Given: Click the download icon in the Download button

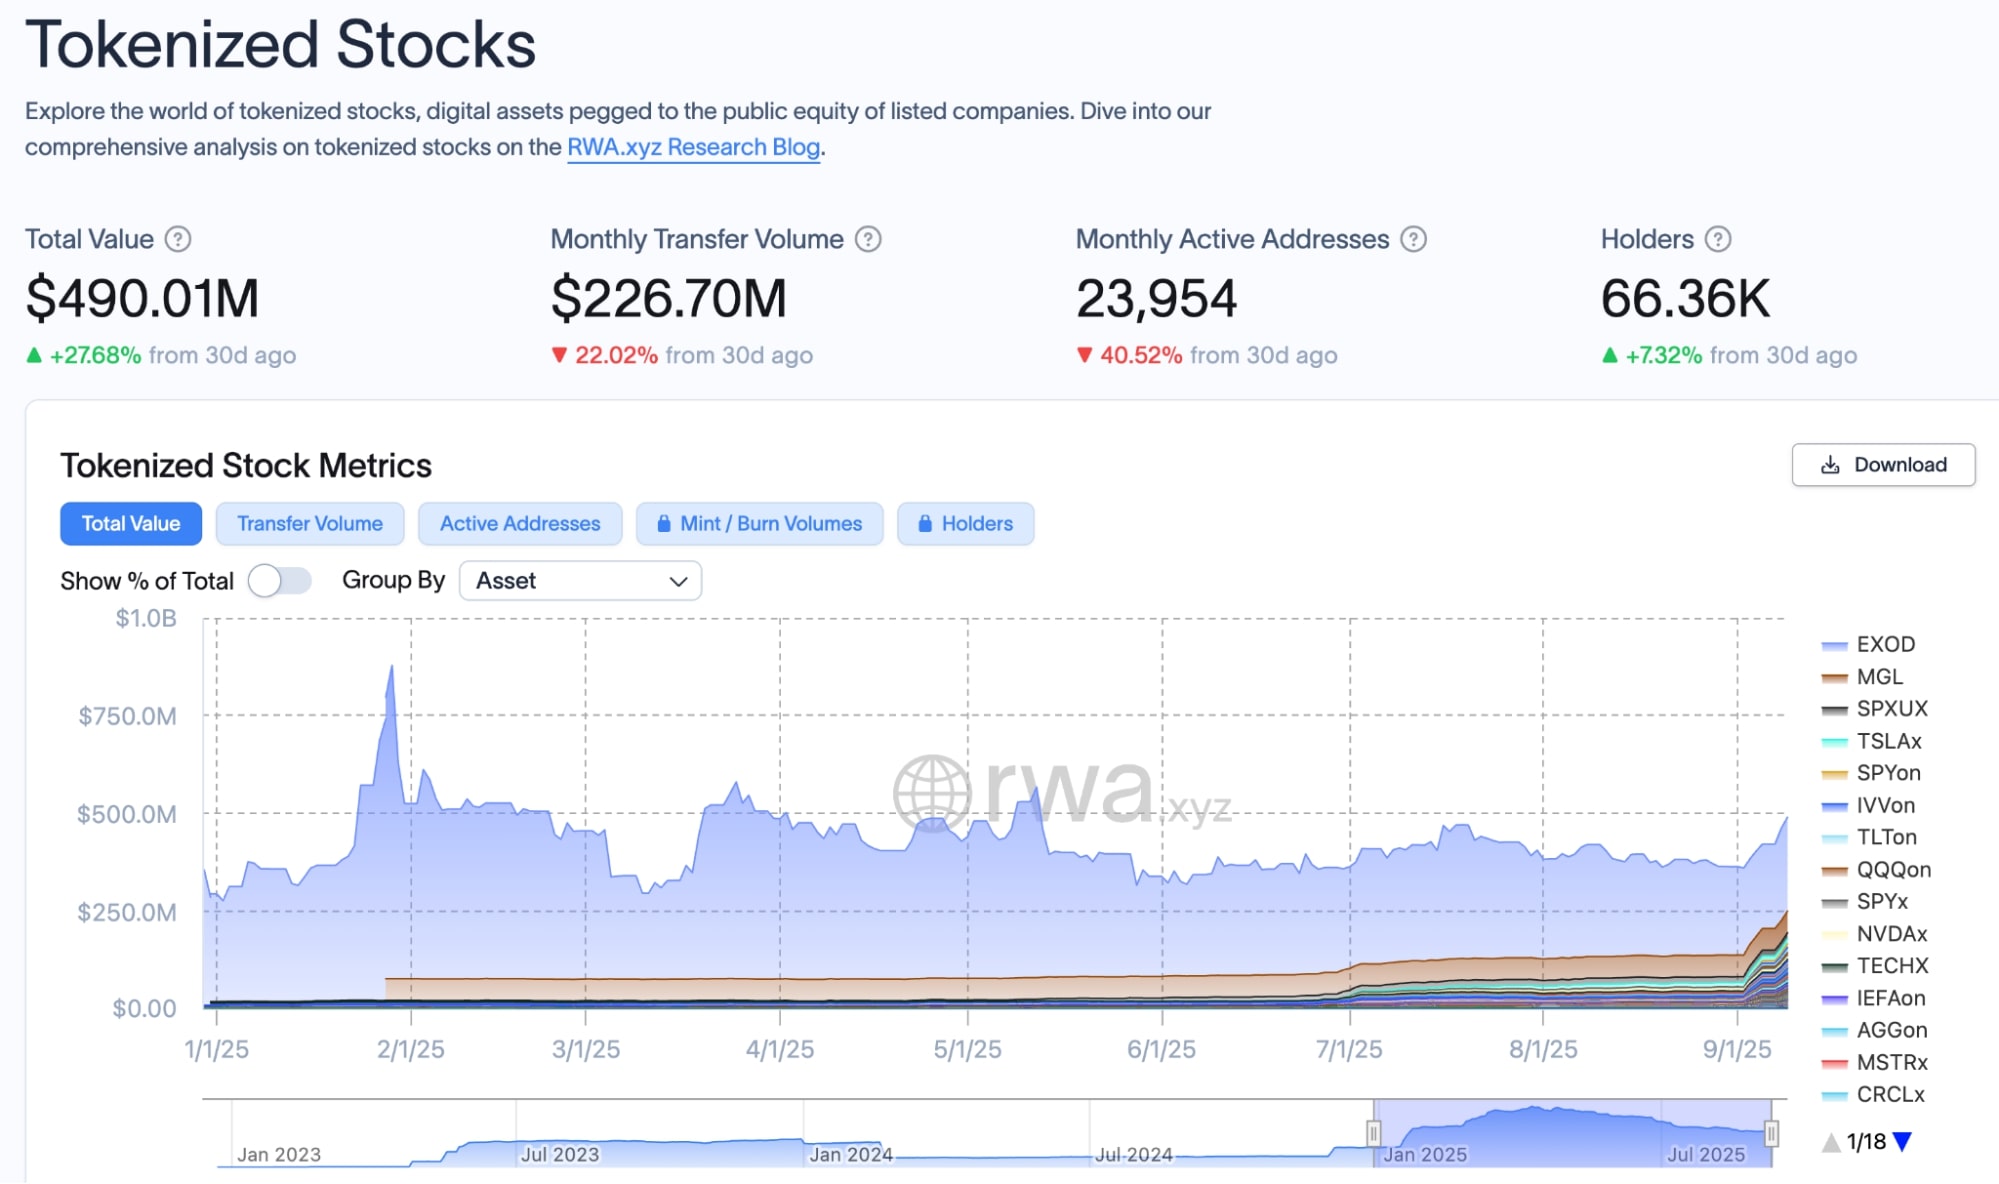Looking at the screenshot, I should [1830, 465].
